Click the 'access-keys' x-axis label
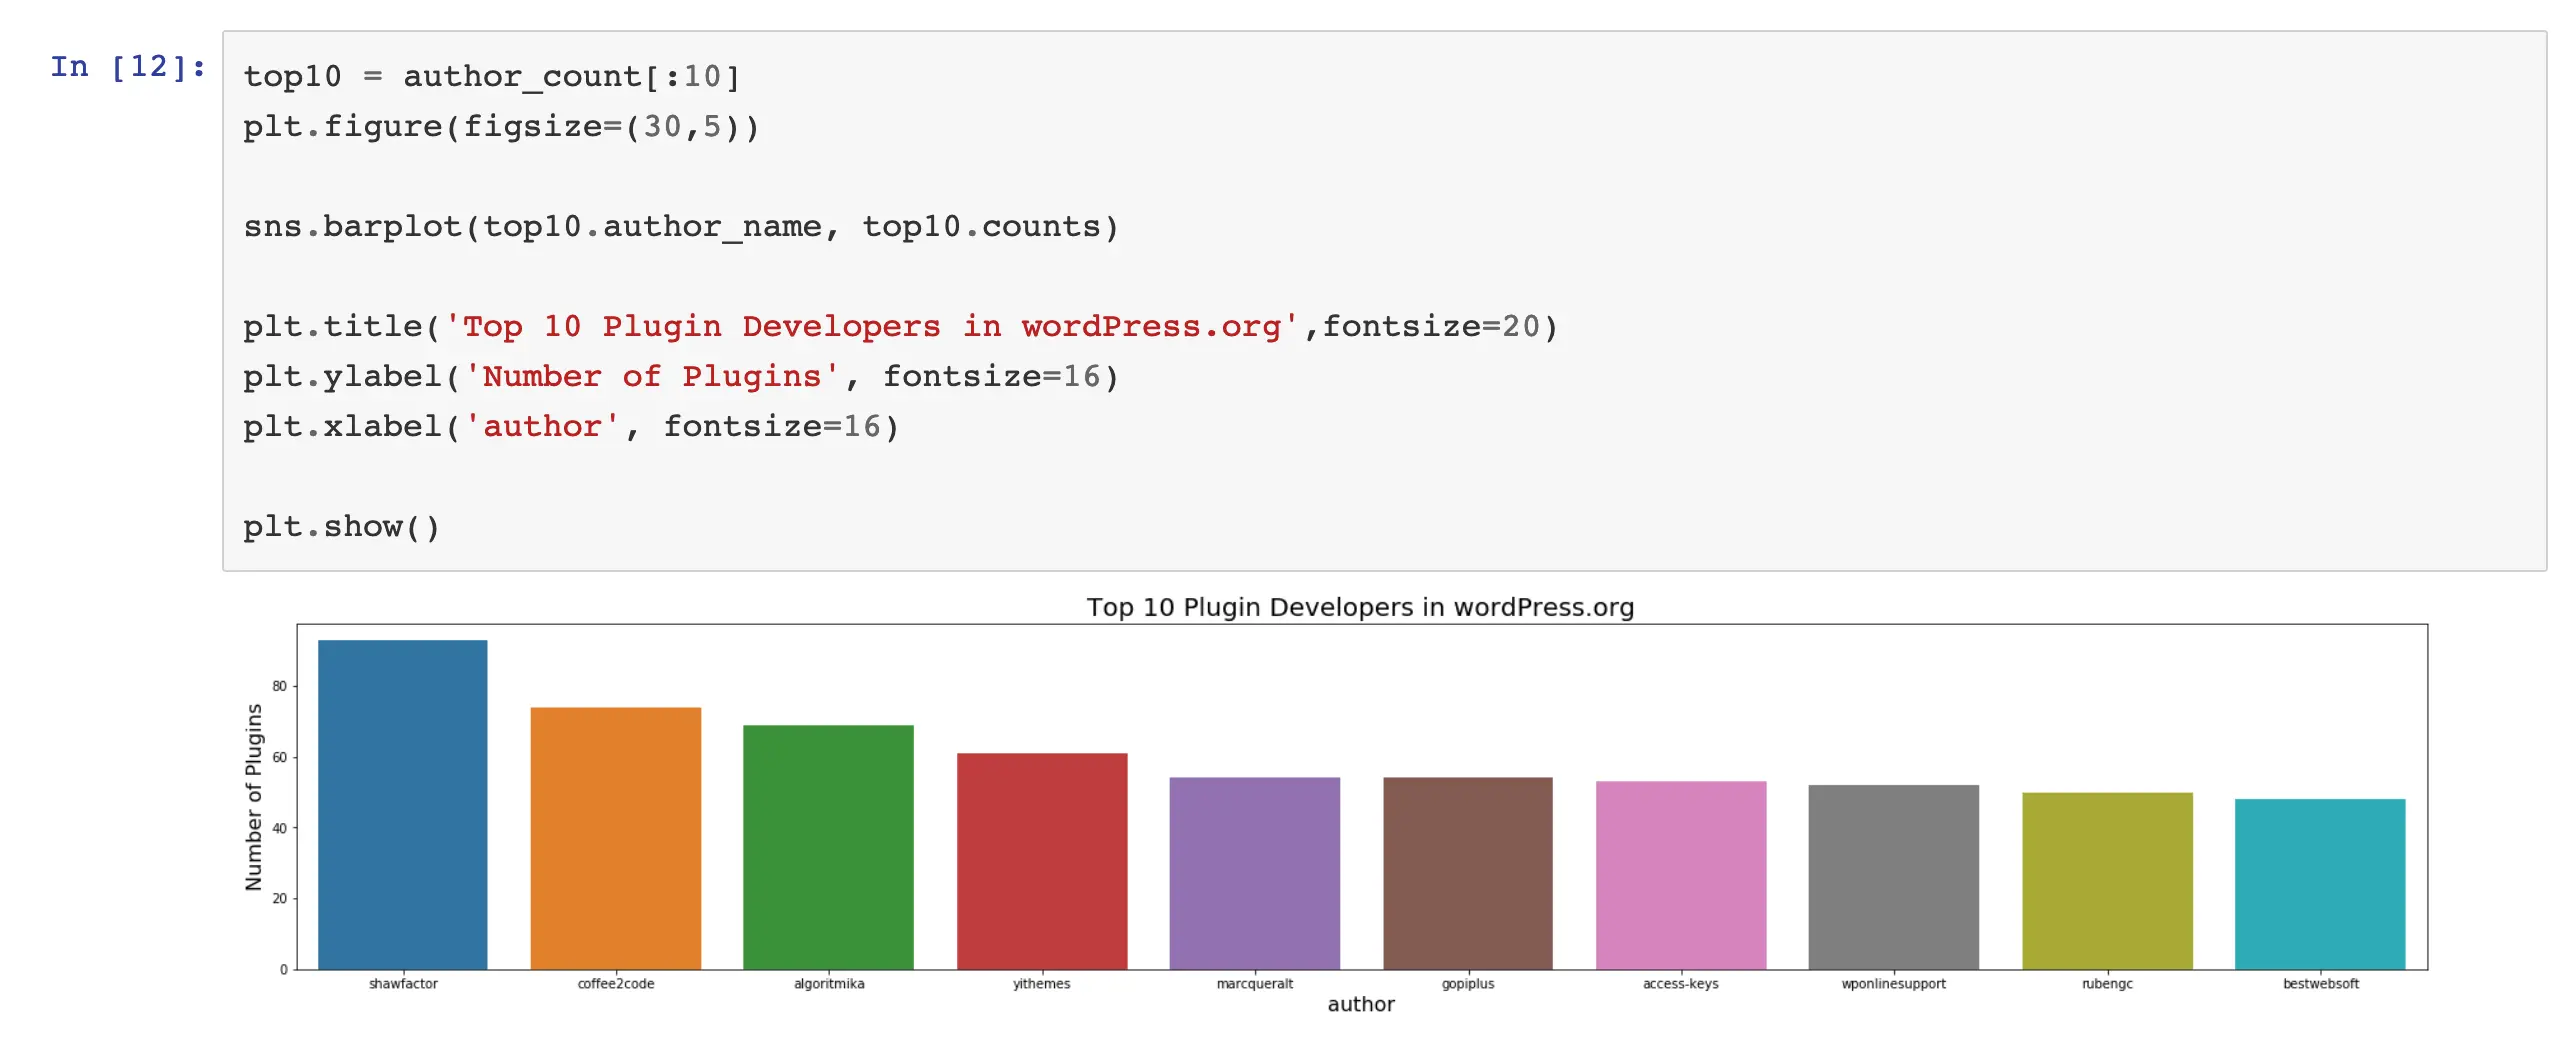The image size is (2560, 1052). (x=1681, y=984)
